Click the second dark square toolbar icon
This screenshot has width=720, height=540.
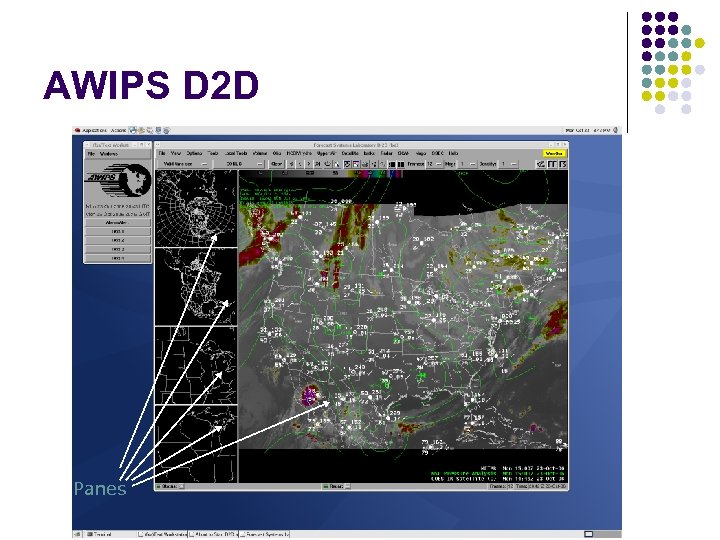coord(401,164)
